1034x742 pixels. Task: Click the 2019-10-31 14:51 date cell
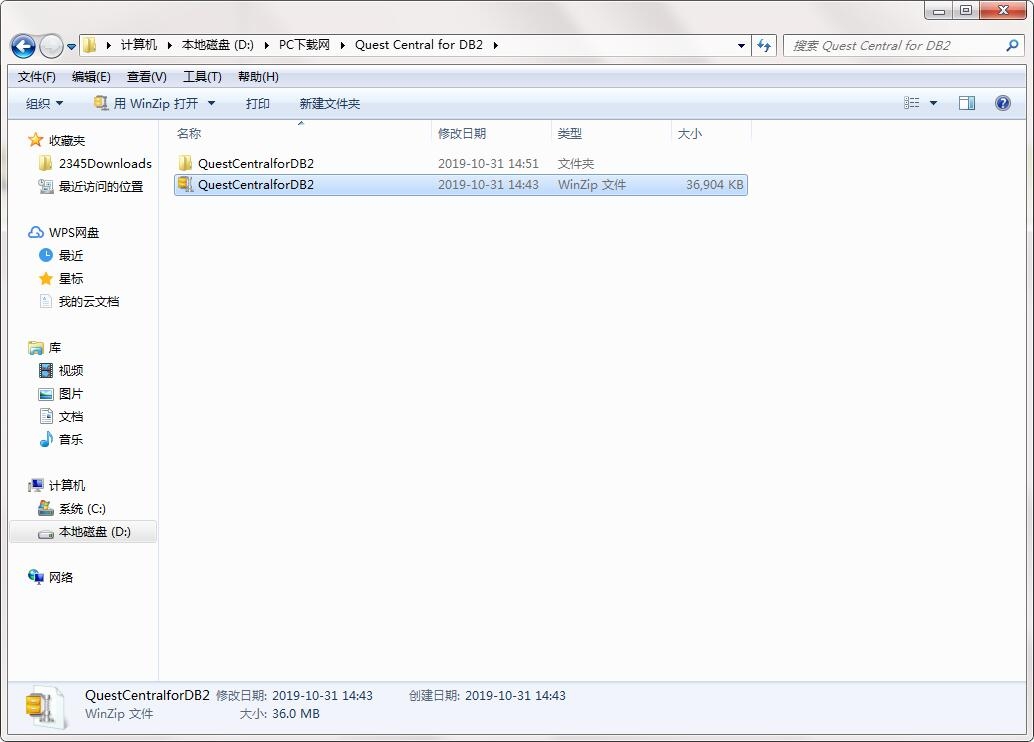click(x=488, y=164)
